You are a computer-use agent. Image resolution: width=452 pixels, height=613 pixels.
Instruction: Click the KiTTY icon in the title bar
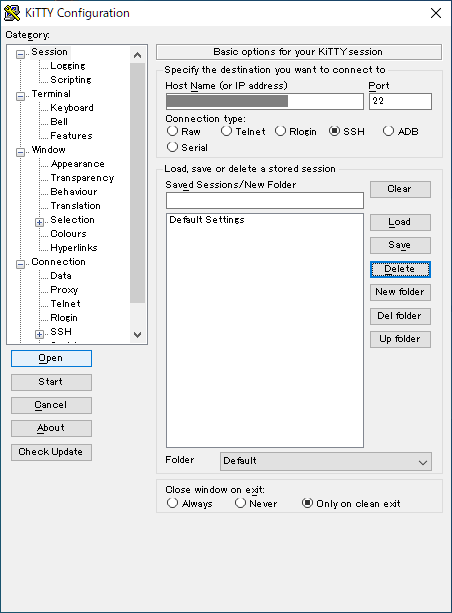(x=12, y=13)
